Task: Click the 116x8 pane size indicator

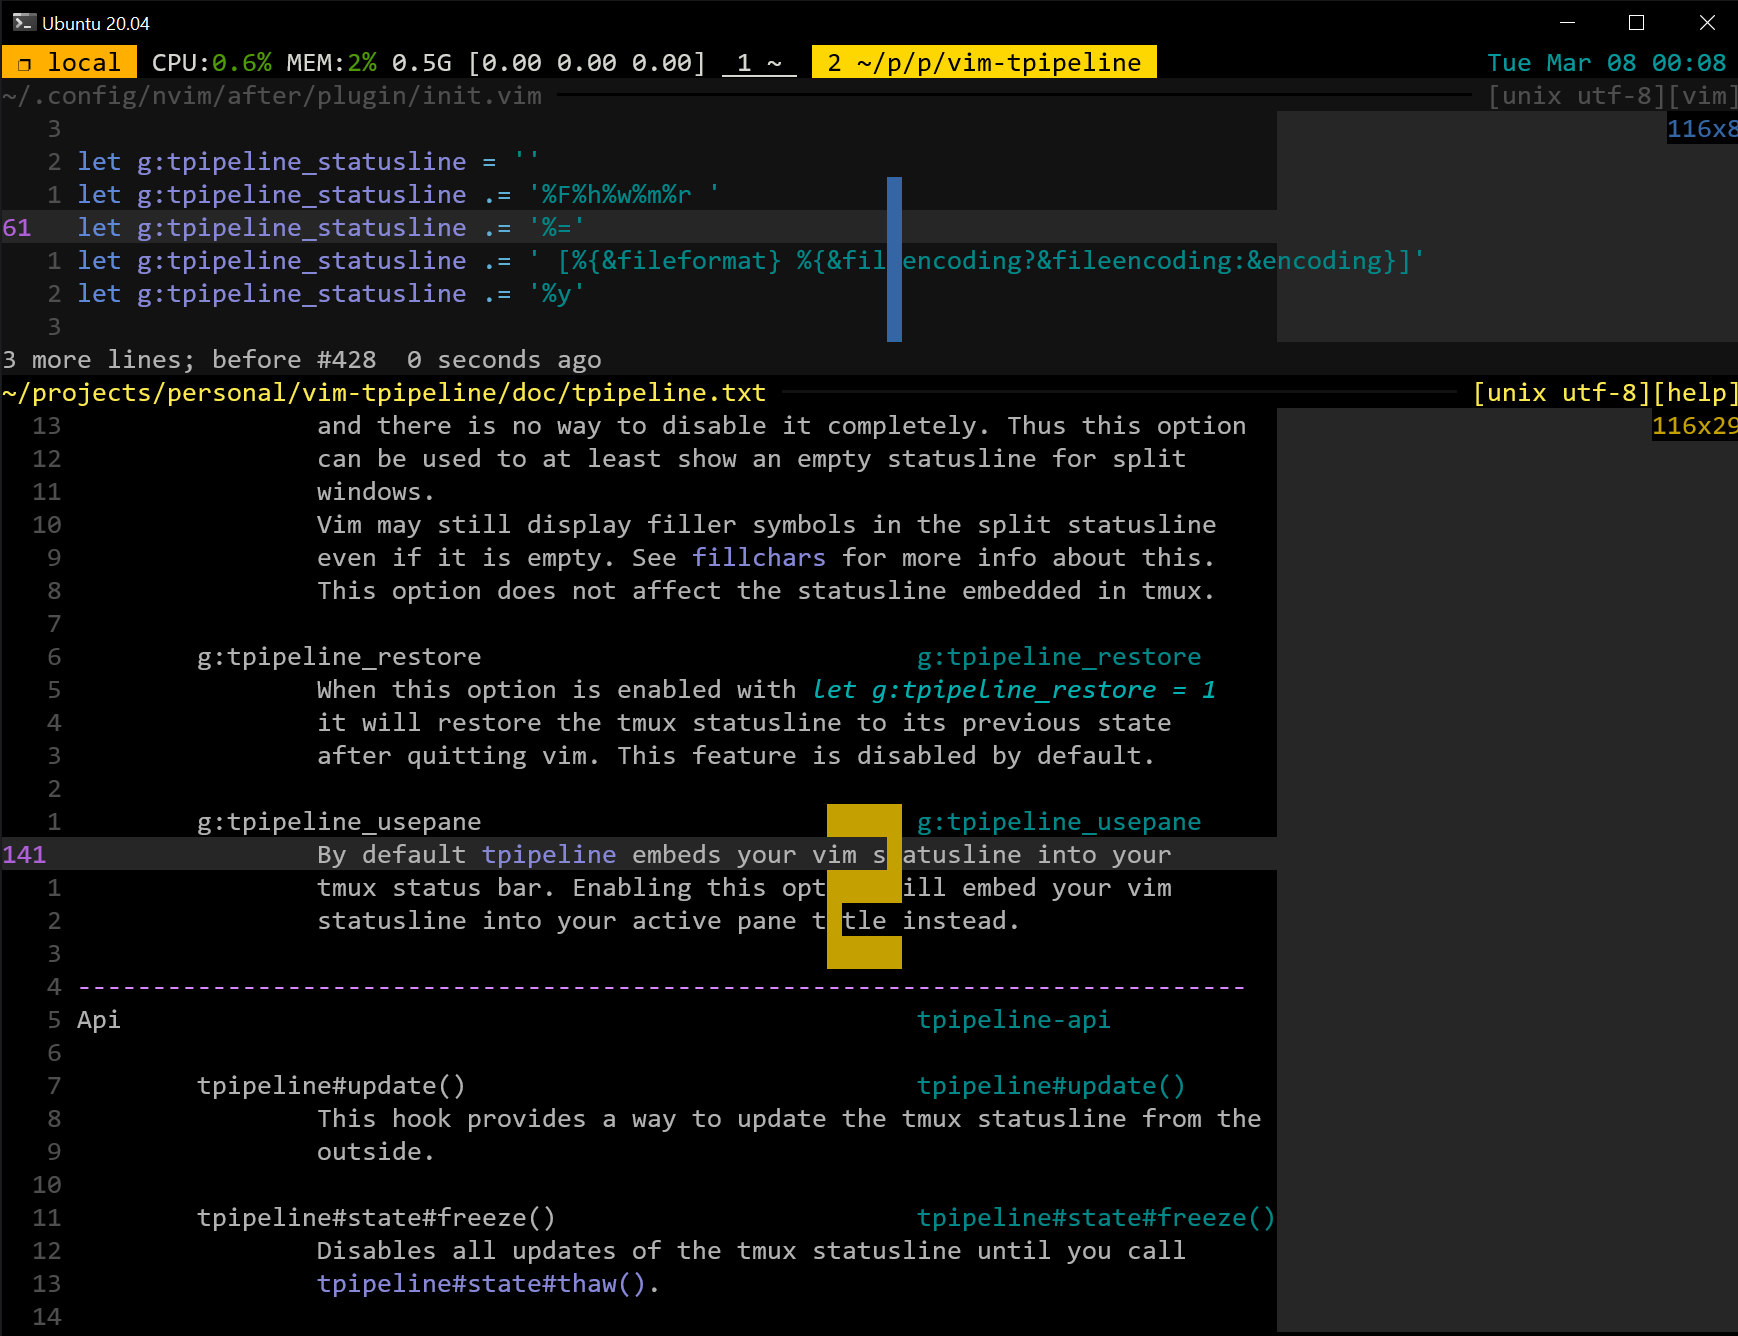Action: (x=1702, y=128)
